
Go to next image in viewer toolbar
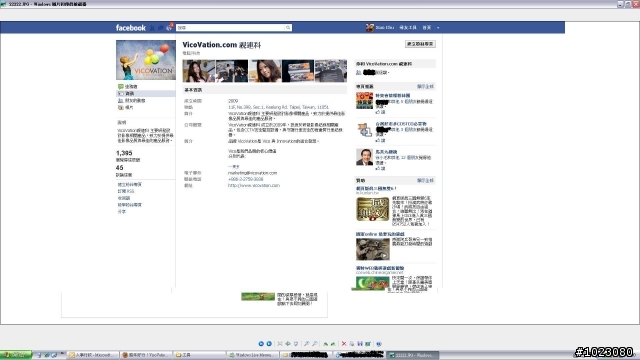tap(269, 344)
